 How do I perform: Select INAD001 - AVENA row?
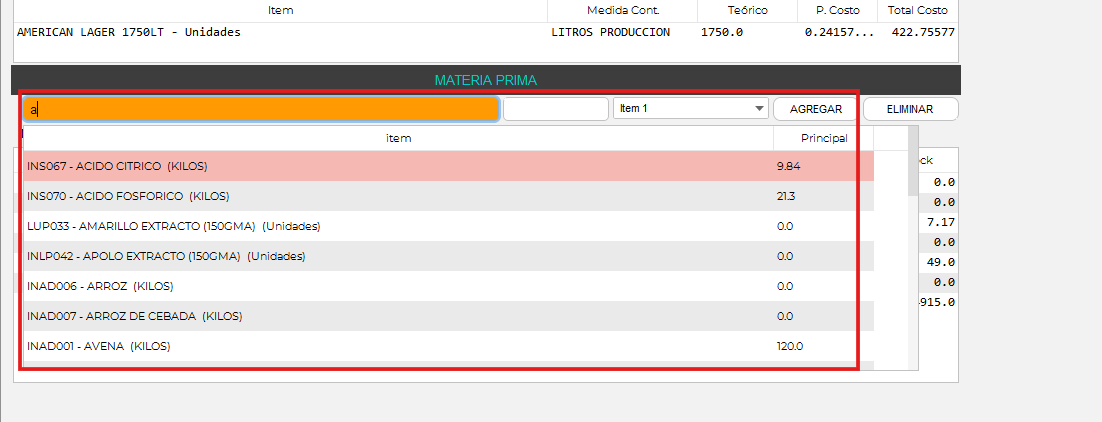pos(400,346)
